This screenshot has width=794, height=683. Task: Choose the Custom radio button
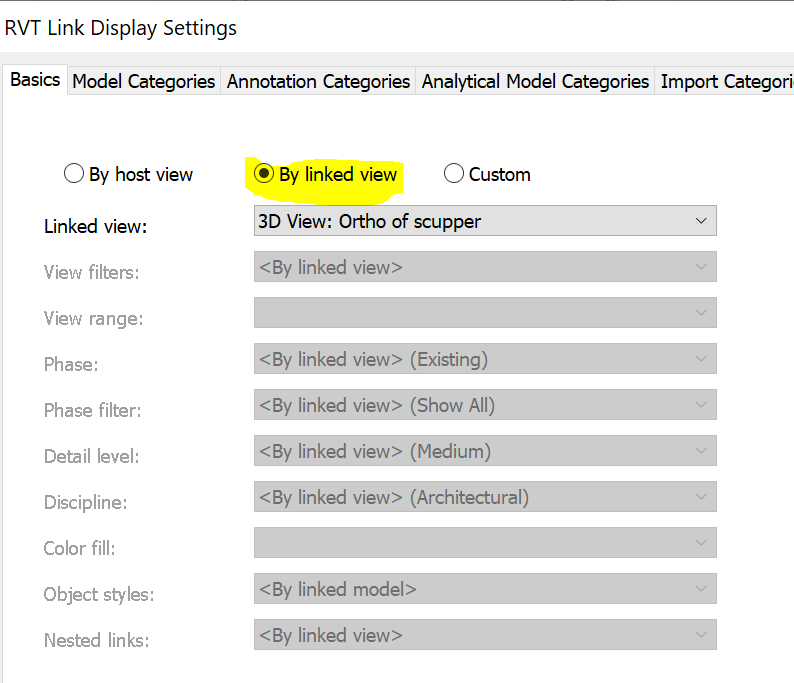click(454, 174)
